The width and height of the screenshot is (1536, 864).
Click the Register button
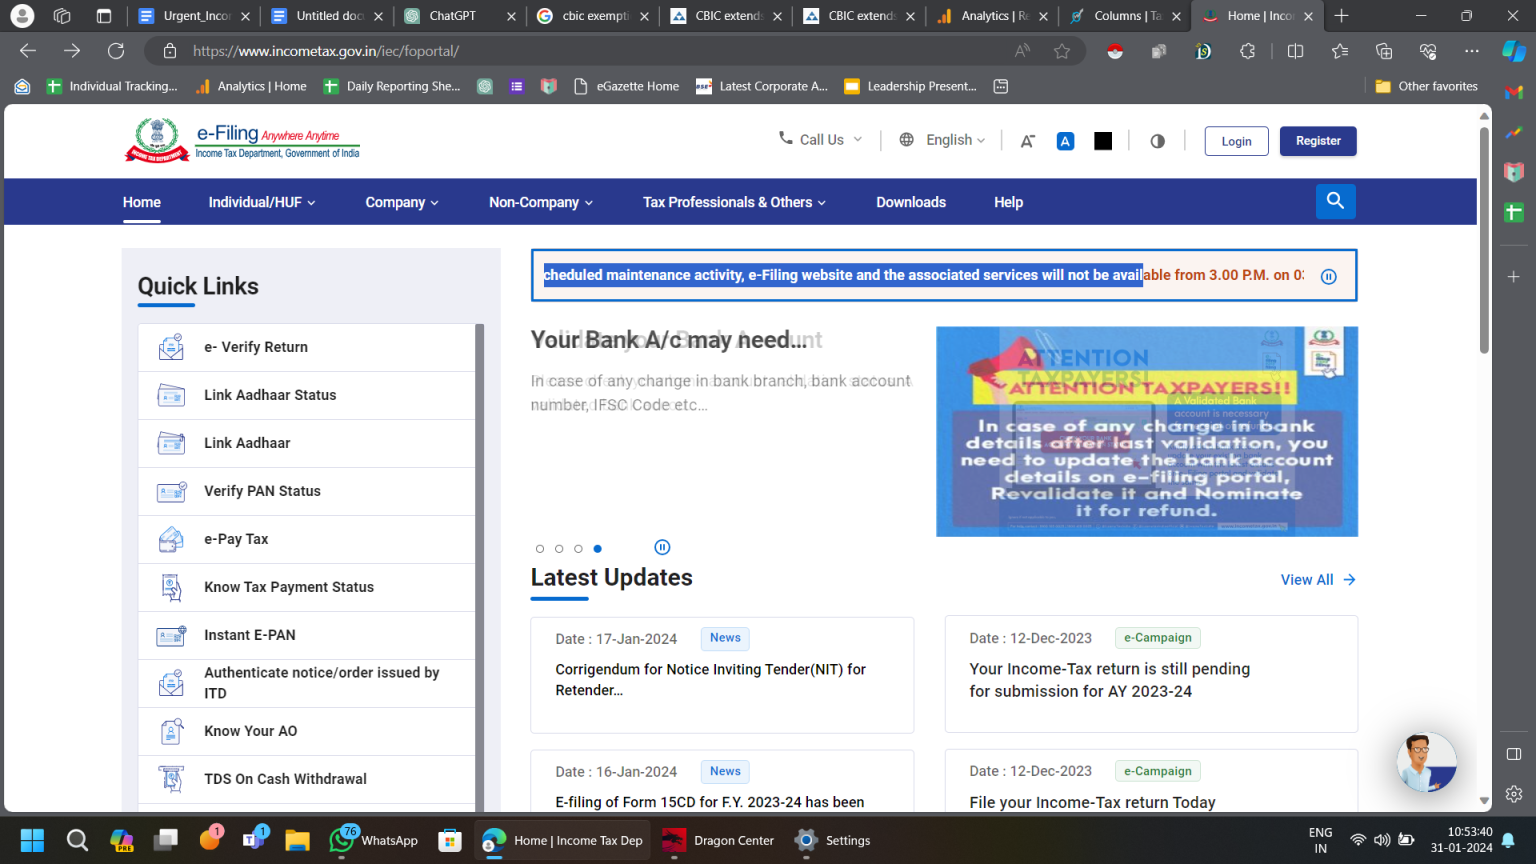1317,141
